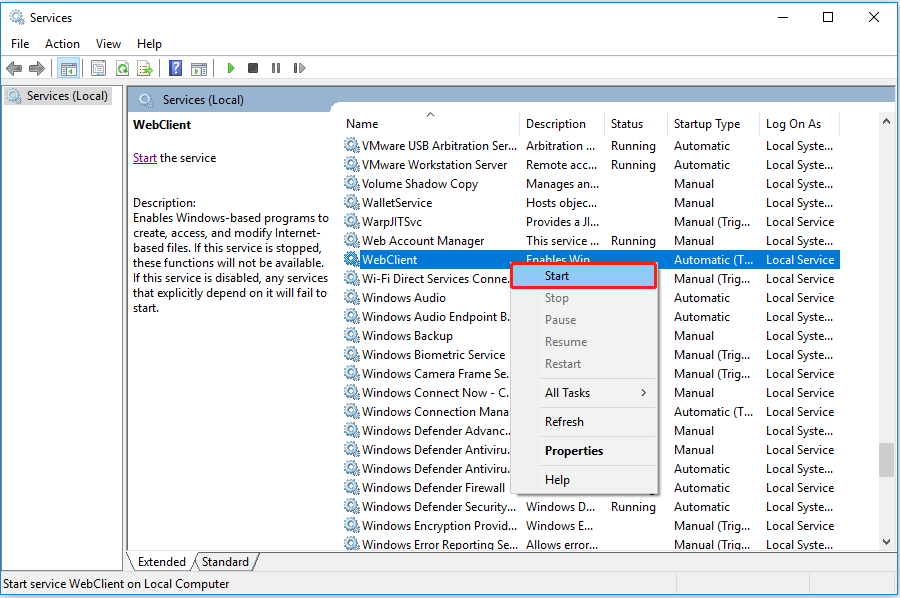This screenshot has width=900, height=598.
Task: Select Windows Defender Advanced Threat row
Action: (427, 430)
